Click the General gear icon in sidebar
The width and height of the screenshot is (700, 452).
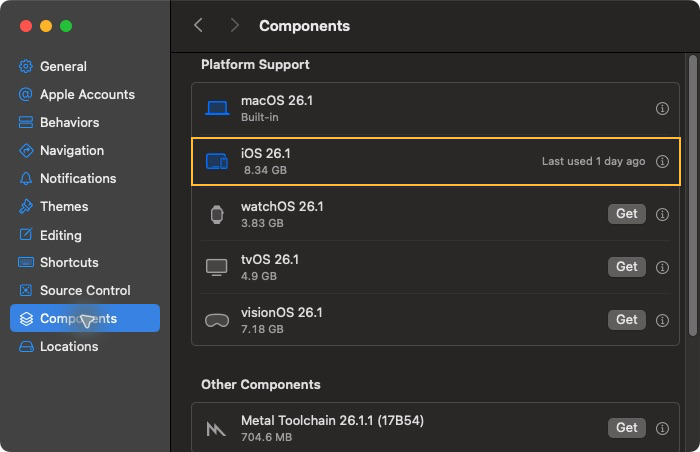tap(26, 66)
